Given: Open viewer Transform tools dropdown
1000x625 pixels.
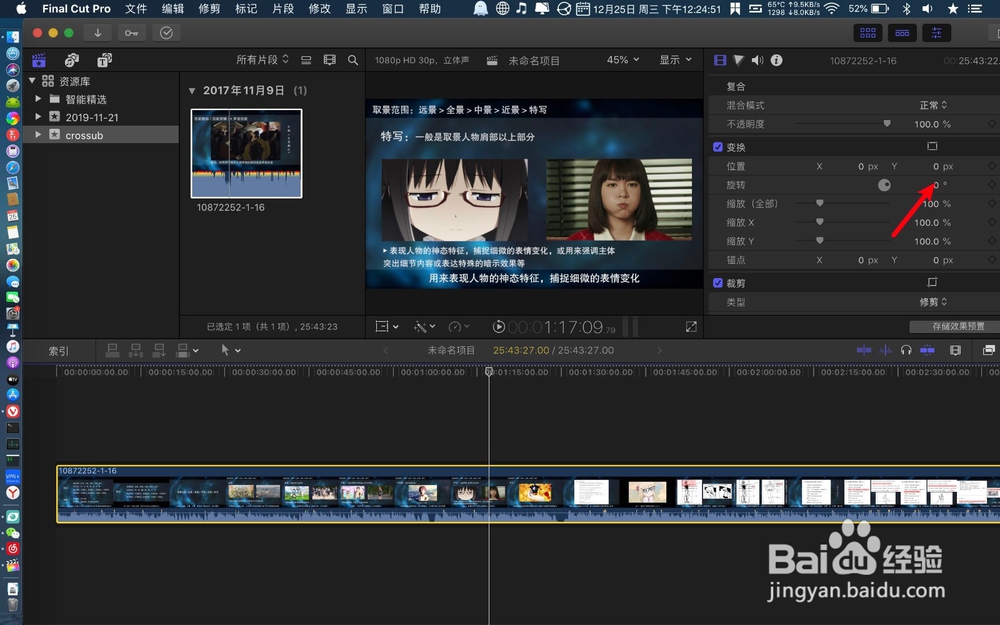Looking at the screenshot, I should click(387, 327).
